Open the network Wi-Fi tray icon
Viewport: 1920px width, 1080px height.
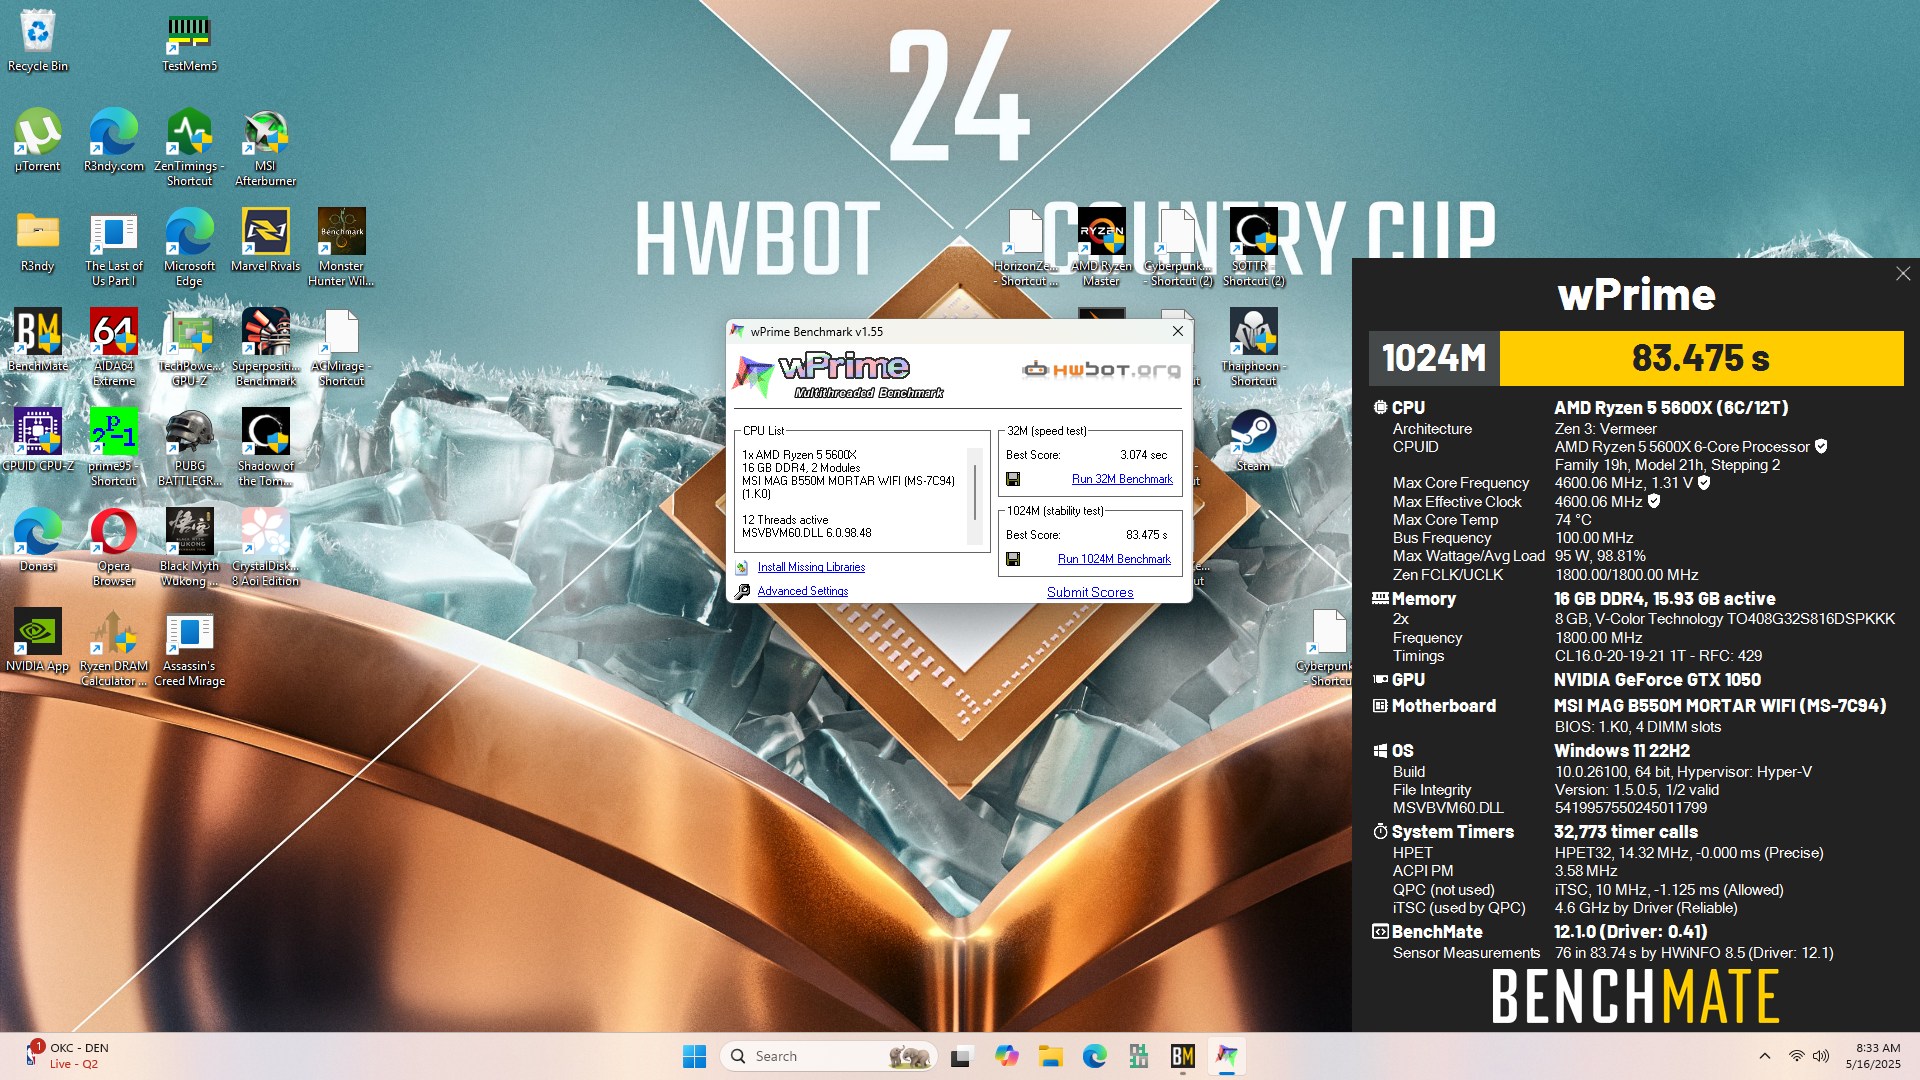coord(1796,1056)
